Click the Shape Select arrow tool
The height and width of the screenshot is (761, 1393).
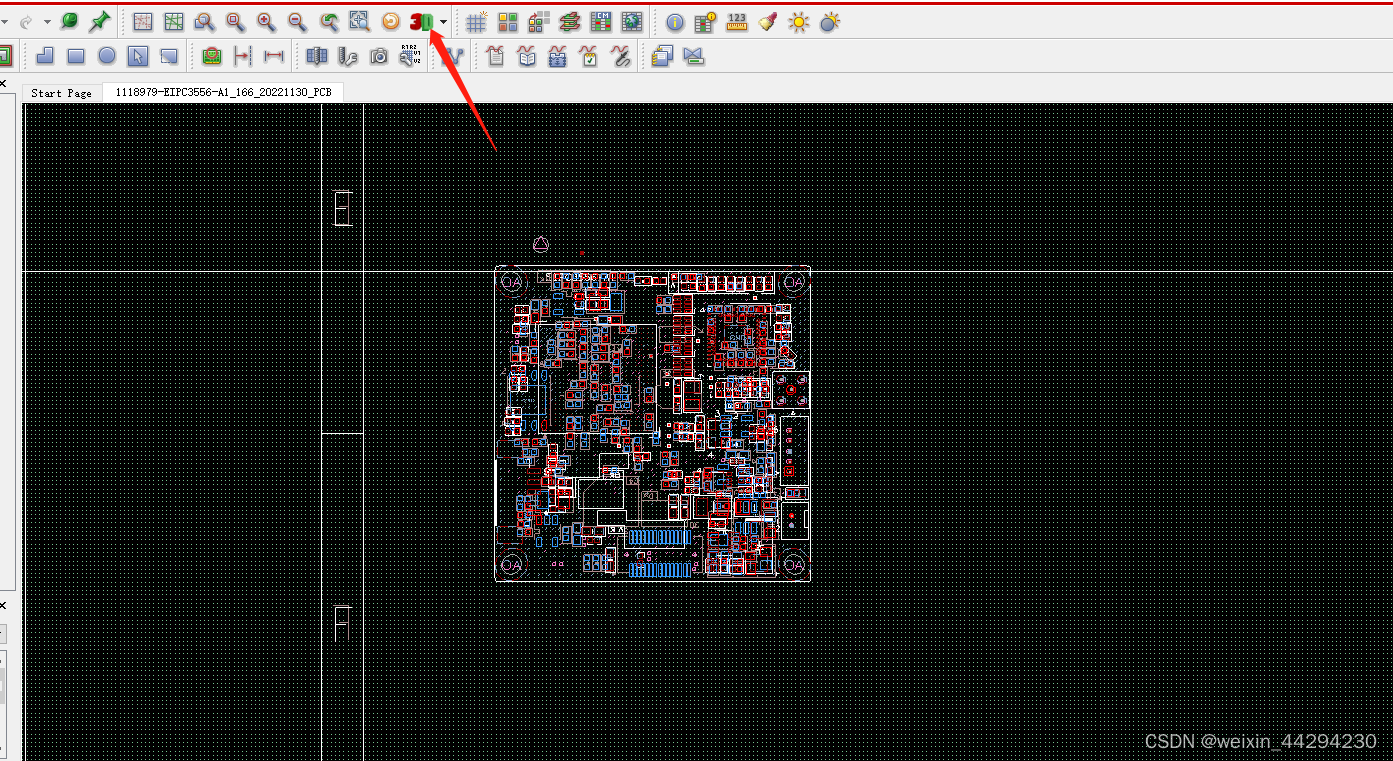(138, 56)
